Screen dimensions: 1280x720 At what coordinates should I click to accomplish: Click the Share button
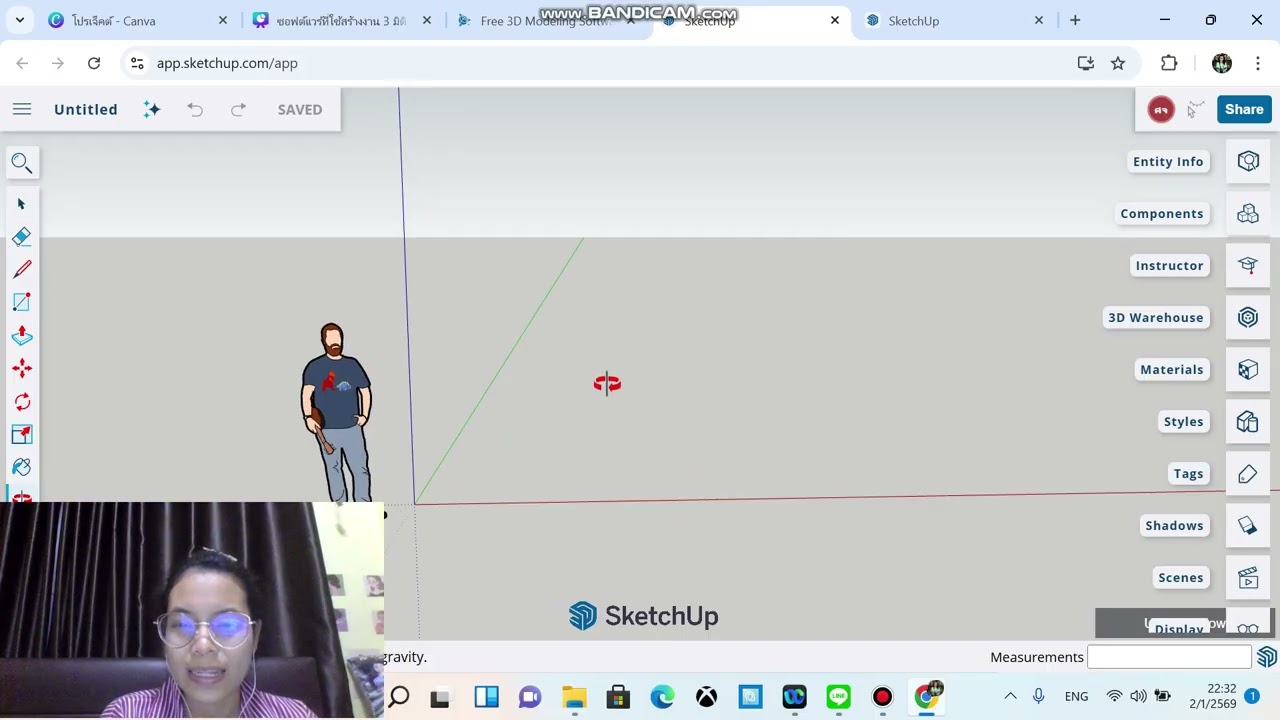(1244, 110)
